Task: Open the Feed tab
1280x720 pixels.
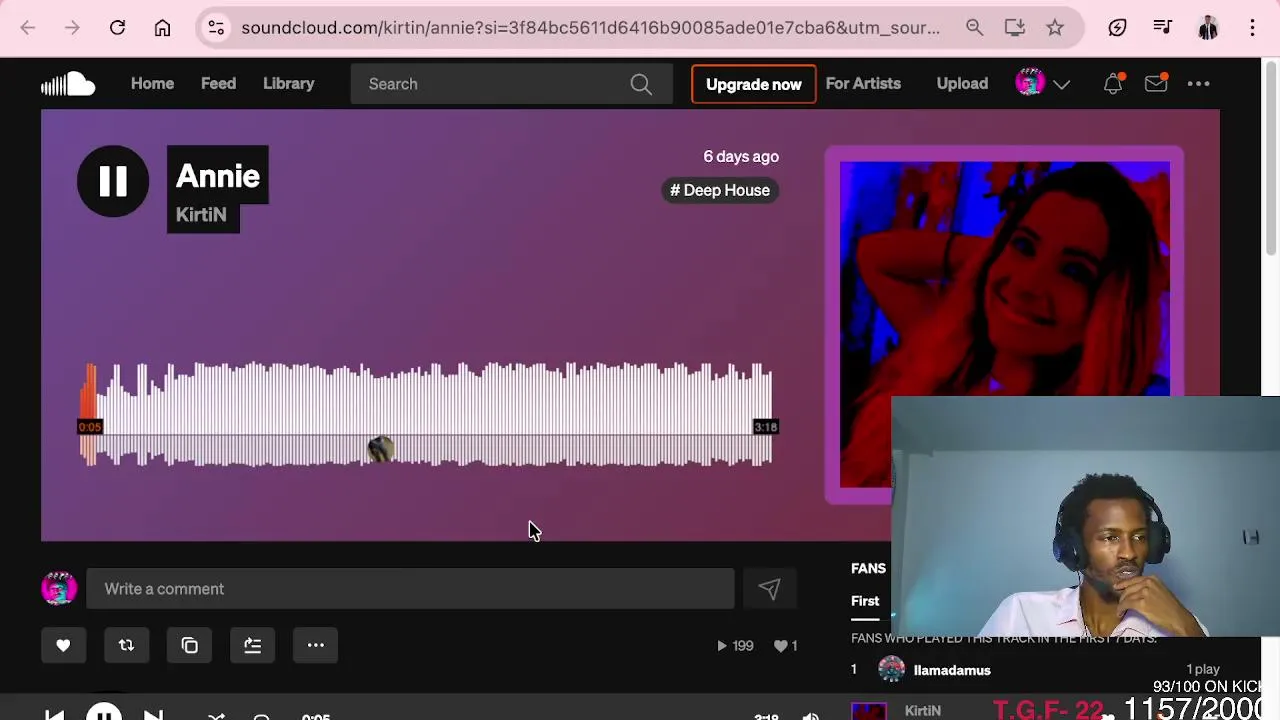Action: coord(218,84)
